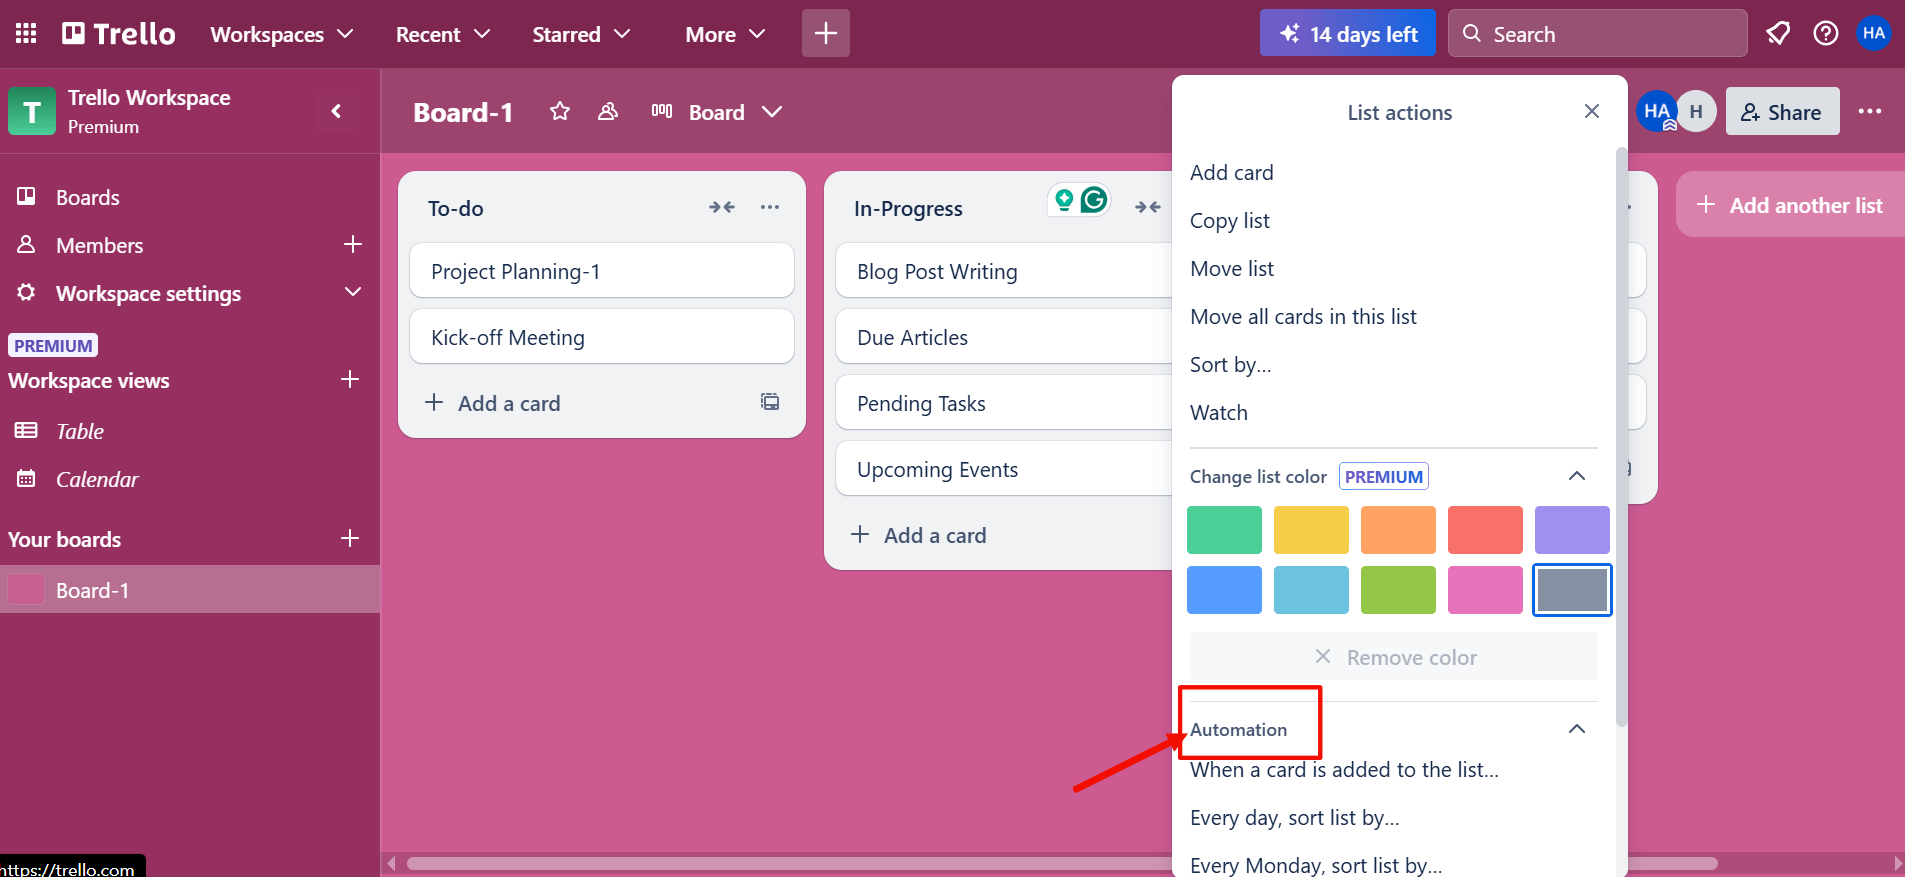
Task: Click Add a card in In-Progress list
Action: [x=920, y=535]
